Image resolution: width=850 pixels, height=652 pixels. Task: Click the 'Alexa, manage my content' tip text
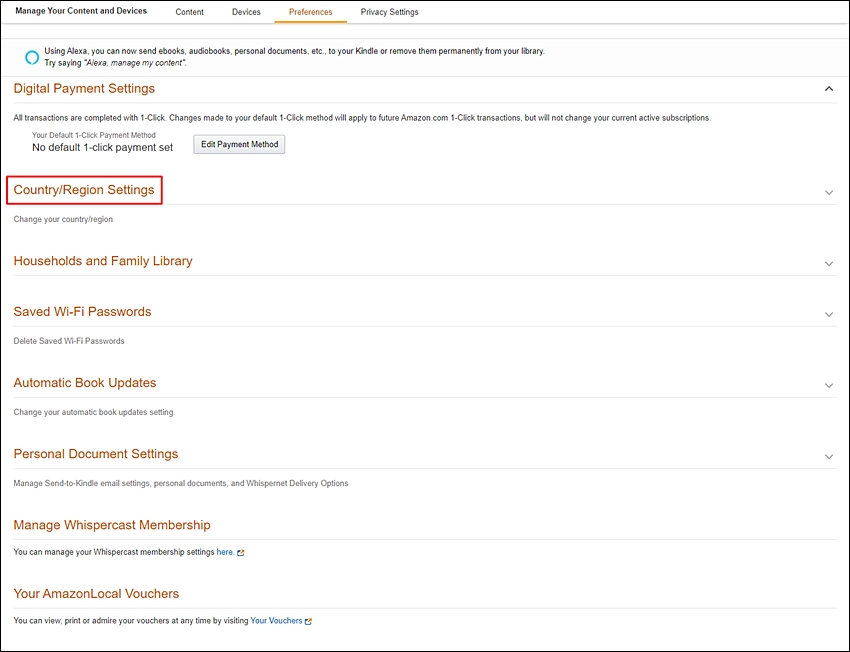pos(136,63)
